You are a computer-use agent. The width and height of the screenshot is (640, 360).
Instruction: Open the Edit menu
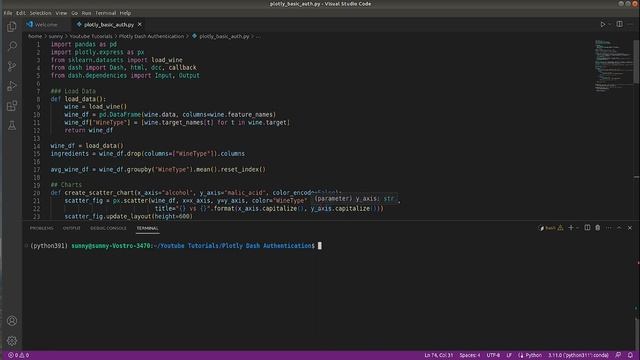click(x=21, y=13)
